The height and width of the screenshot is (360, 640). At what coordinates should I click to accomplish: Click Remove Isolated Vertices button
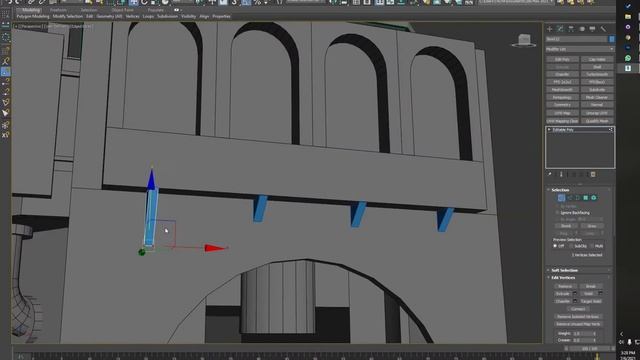pyautogui.click(x=578, y=317)
